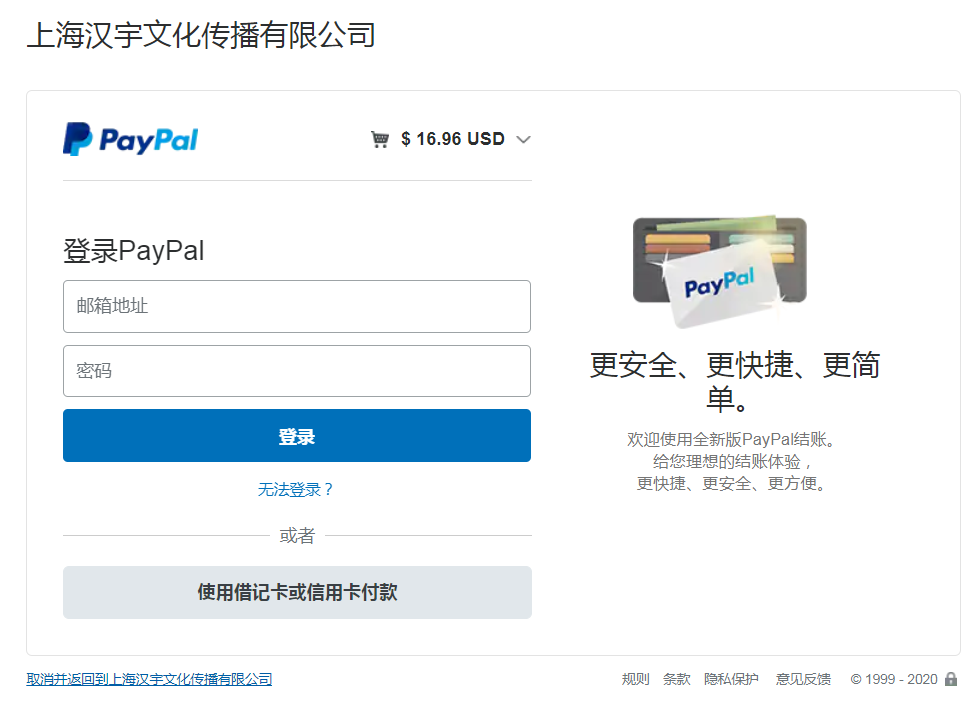Image resolution: width=978 pixels, height=714 pixels.
Task: Open the 条款 footer link
Action: coord(677,679)
